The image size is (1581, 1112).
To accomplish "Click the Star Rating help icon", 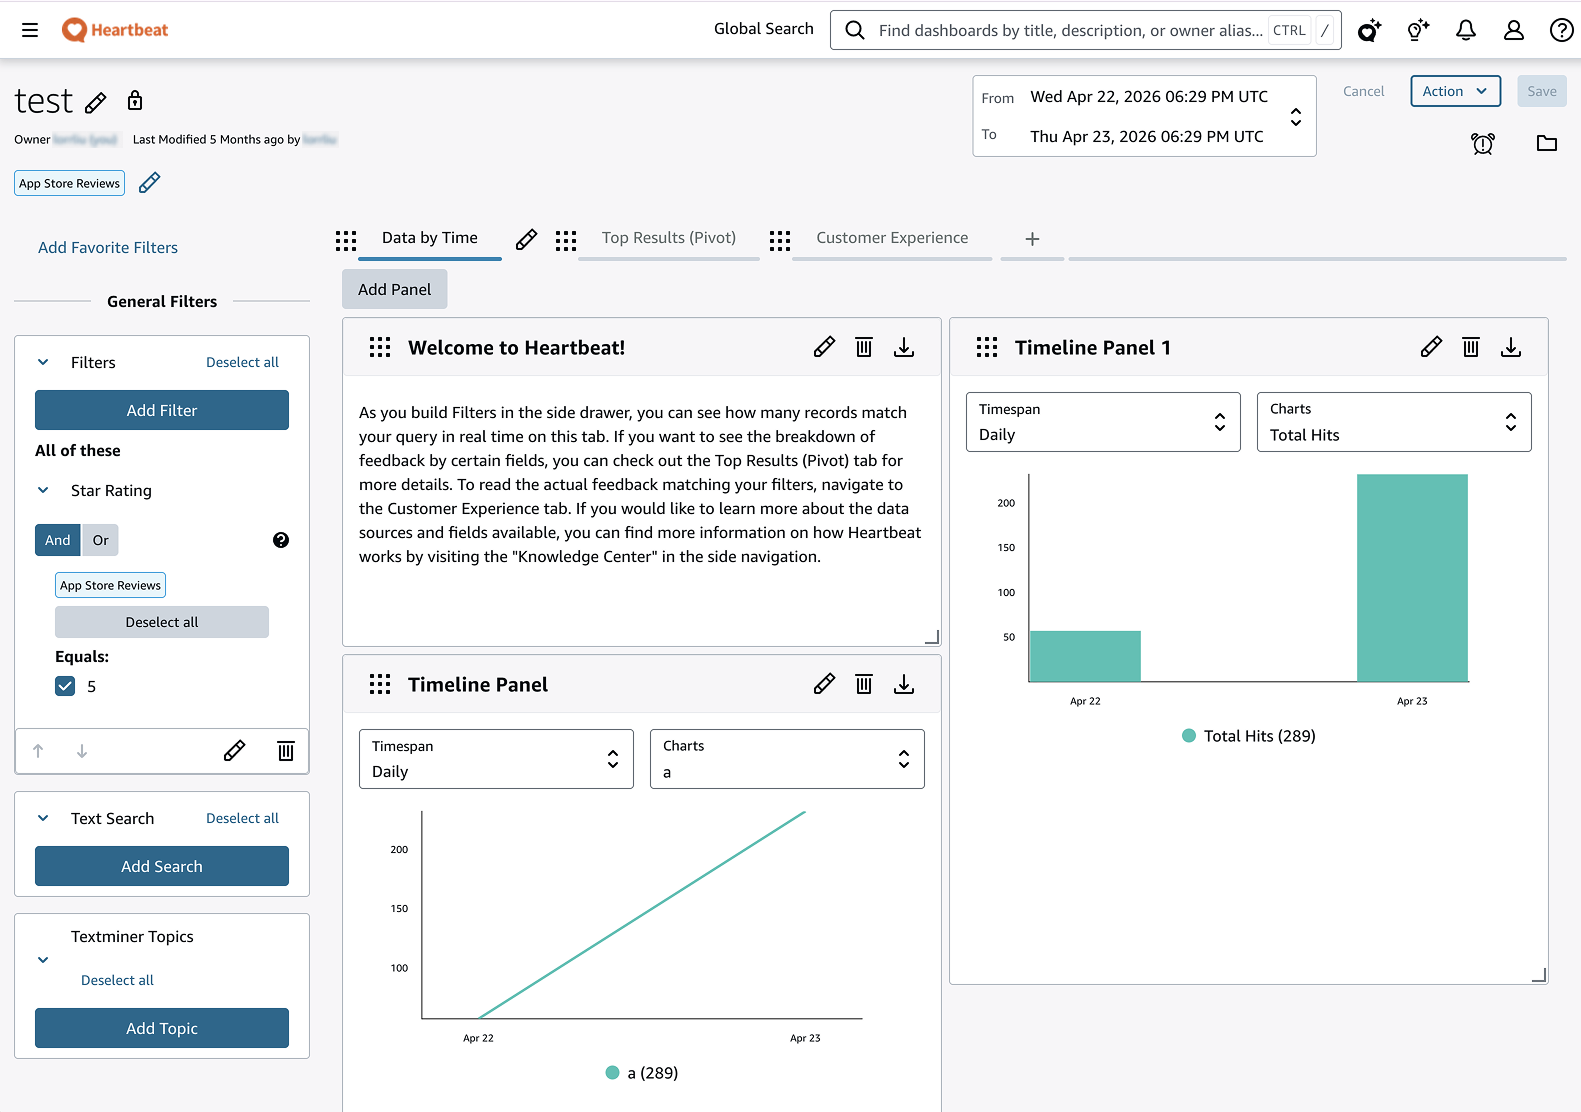I will pos(281,540).
